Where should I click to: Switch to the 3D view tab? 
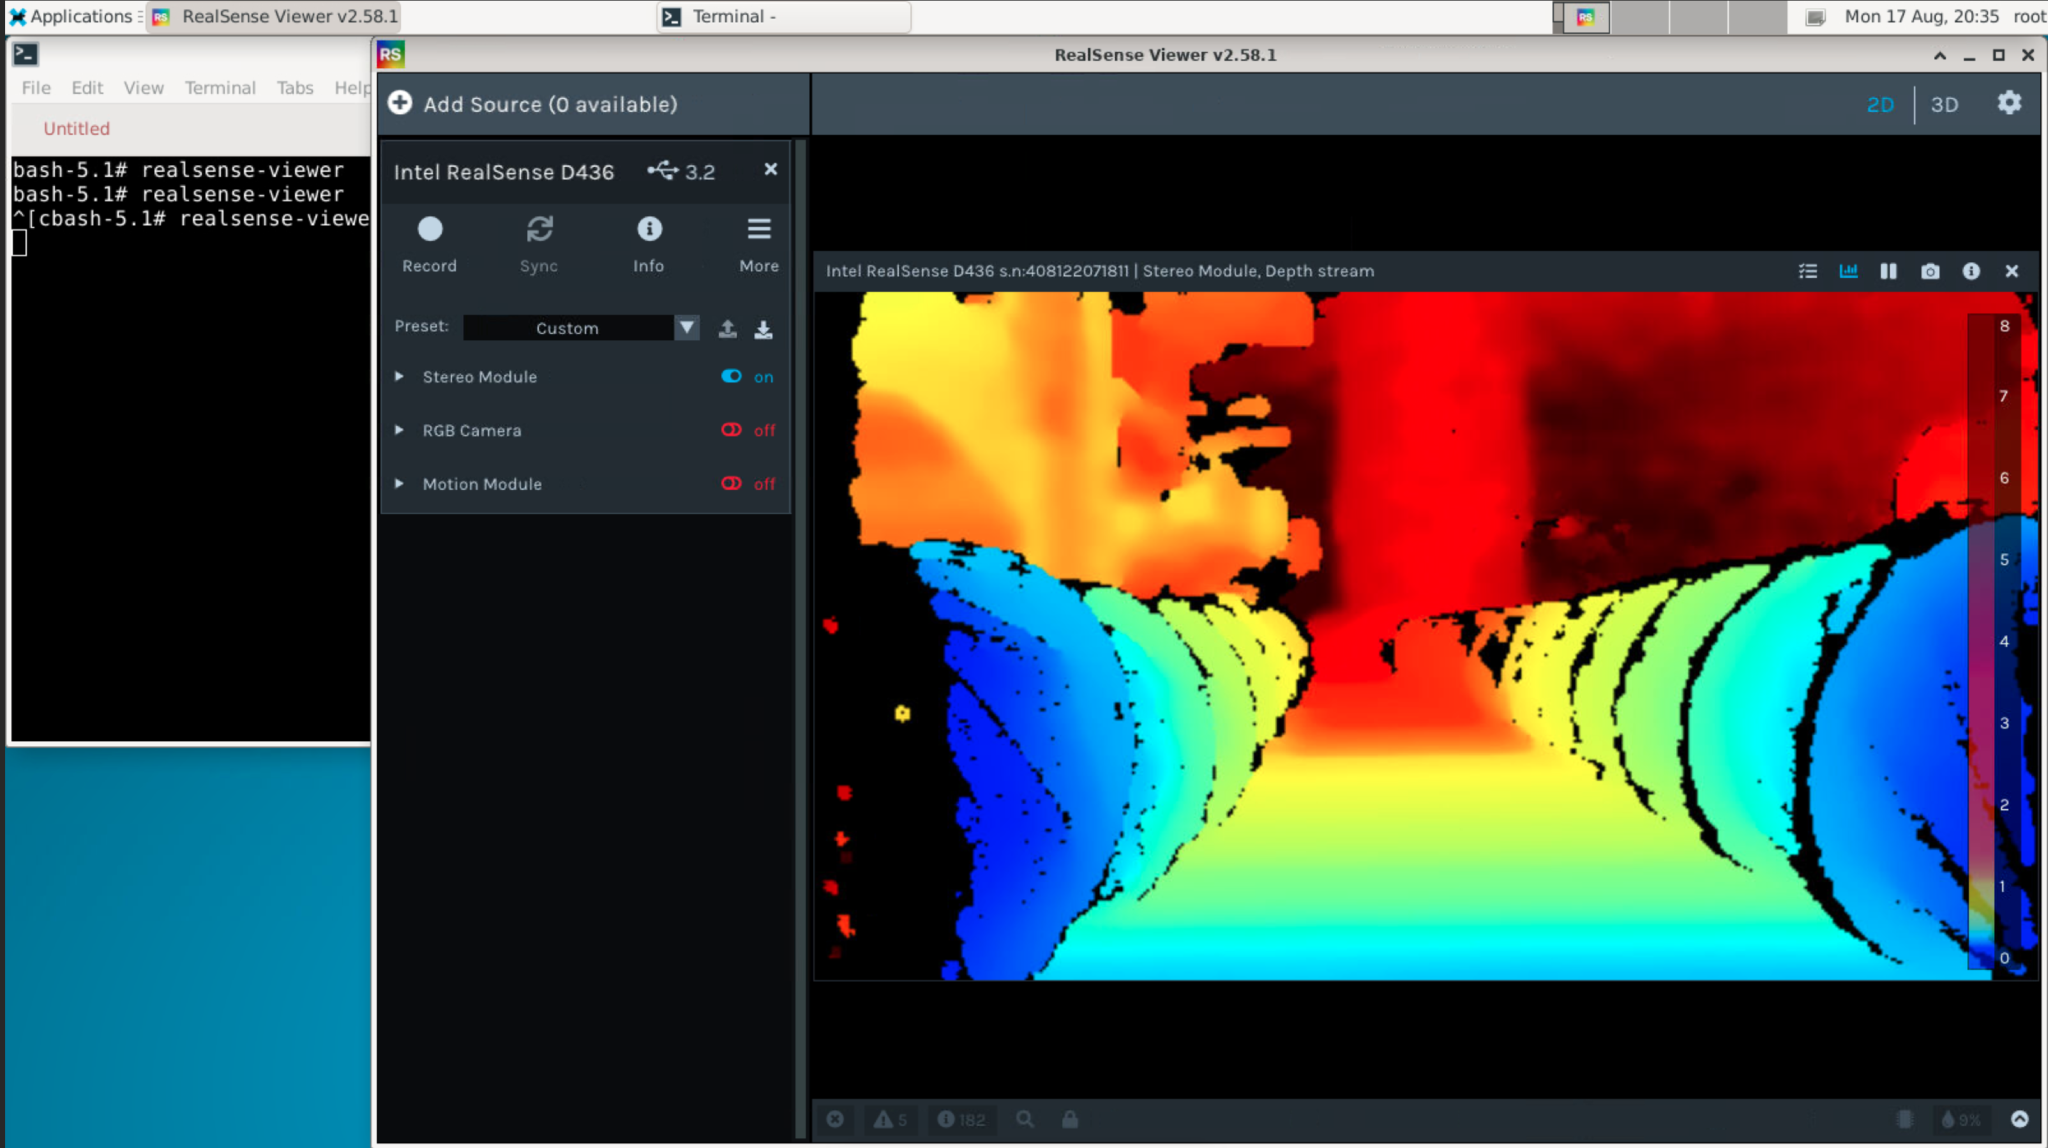[1944, 104]
